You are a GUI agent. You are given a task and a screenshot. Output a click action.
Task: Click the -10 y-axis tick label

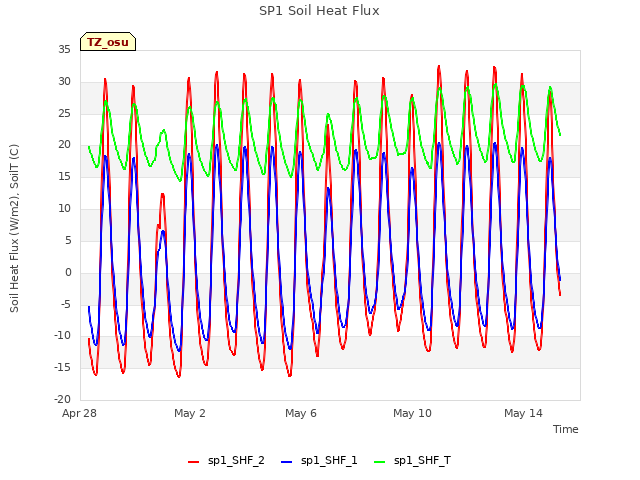click(62, 336)
